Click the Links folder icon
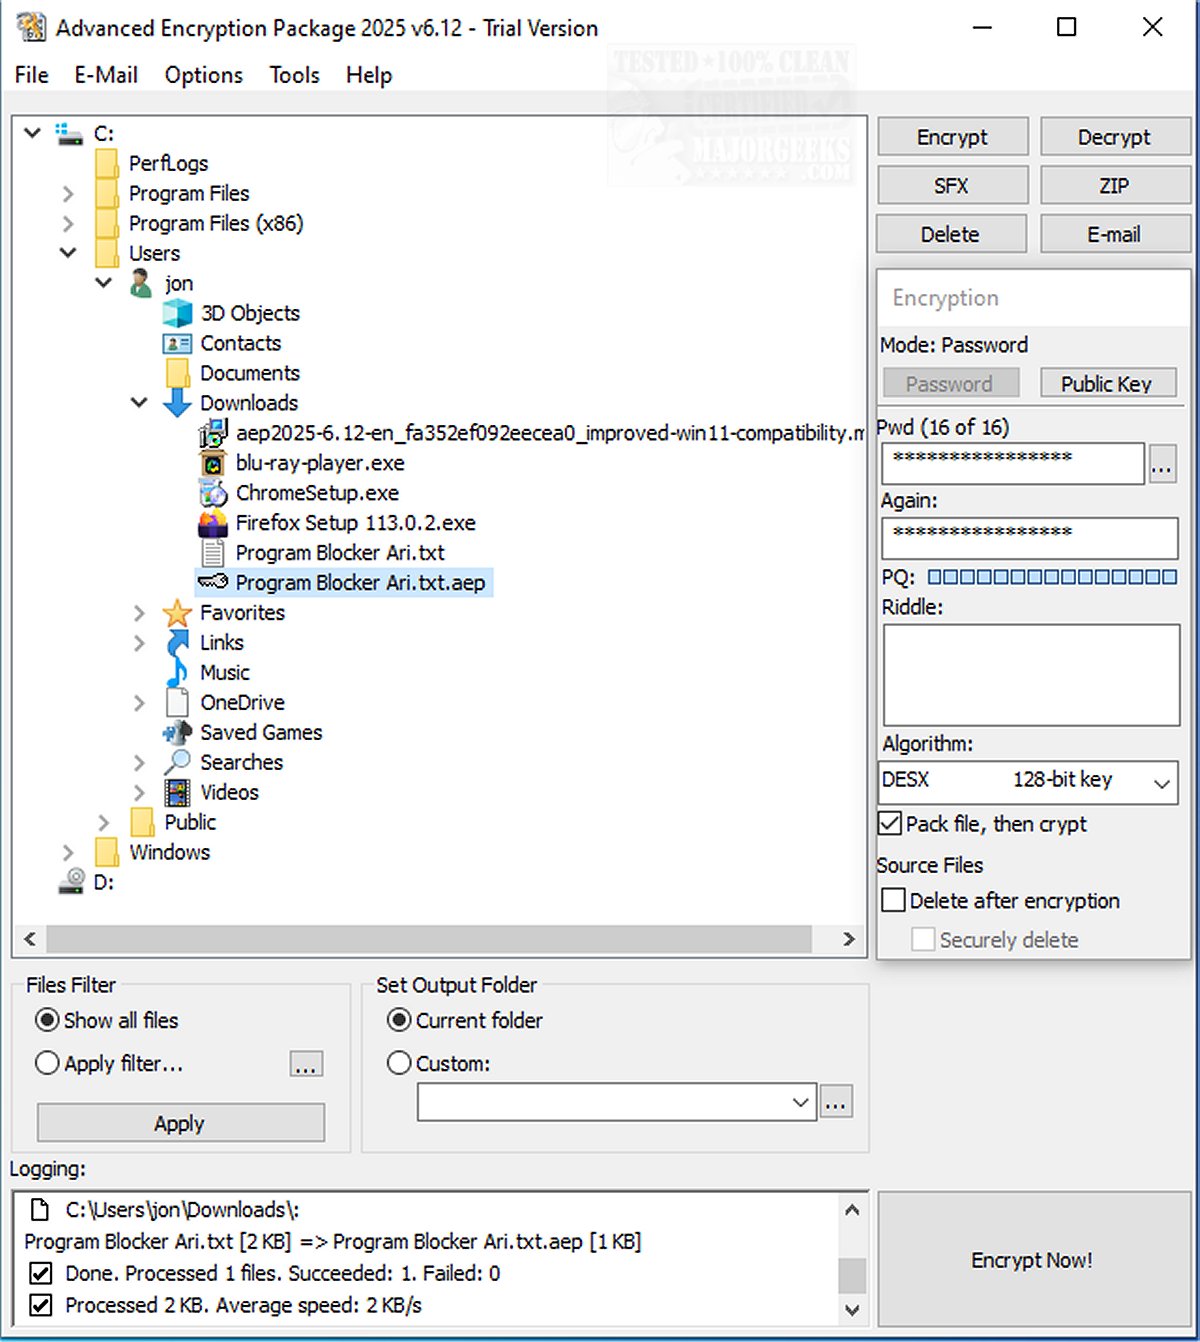1200x1342 pixels. pyautogui.click(x=178, y=643)
